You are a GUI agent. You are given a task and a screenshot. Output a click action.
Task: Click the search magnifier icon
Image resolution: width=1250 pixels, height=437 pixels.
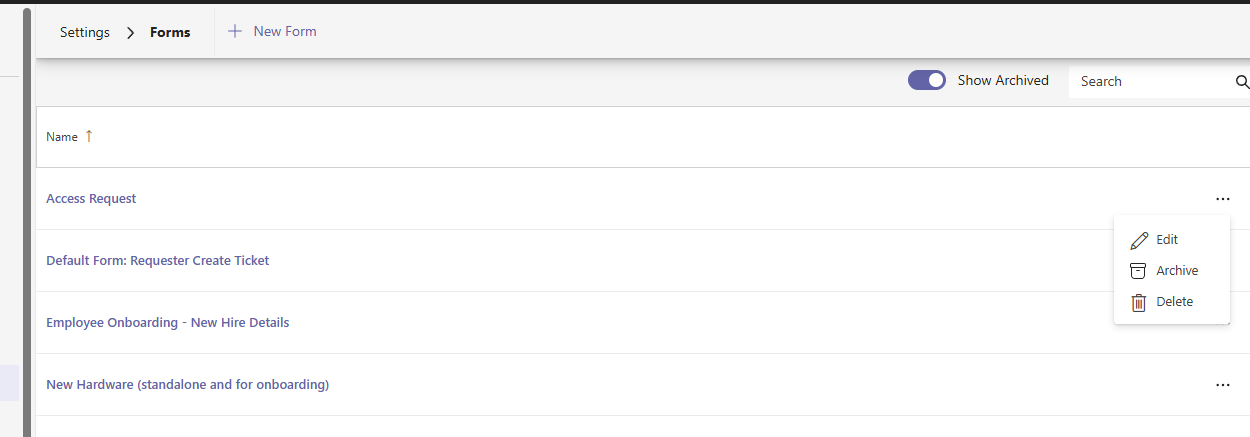coord(1242,81)
